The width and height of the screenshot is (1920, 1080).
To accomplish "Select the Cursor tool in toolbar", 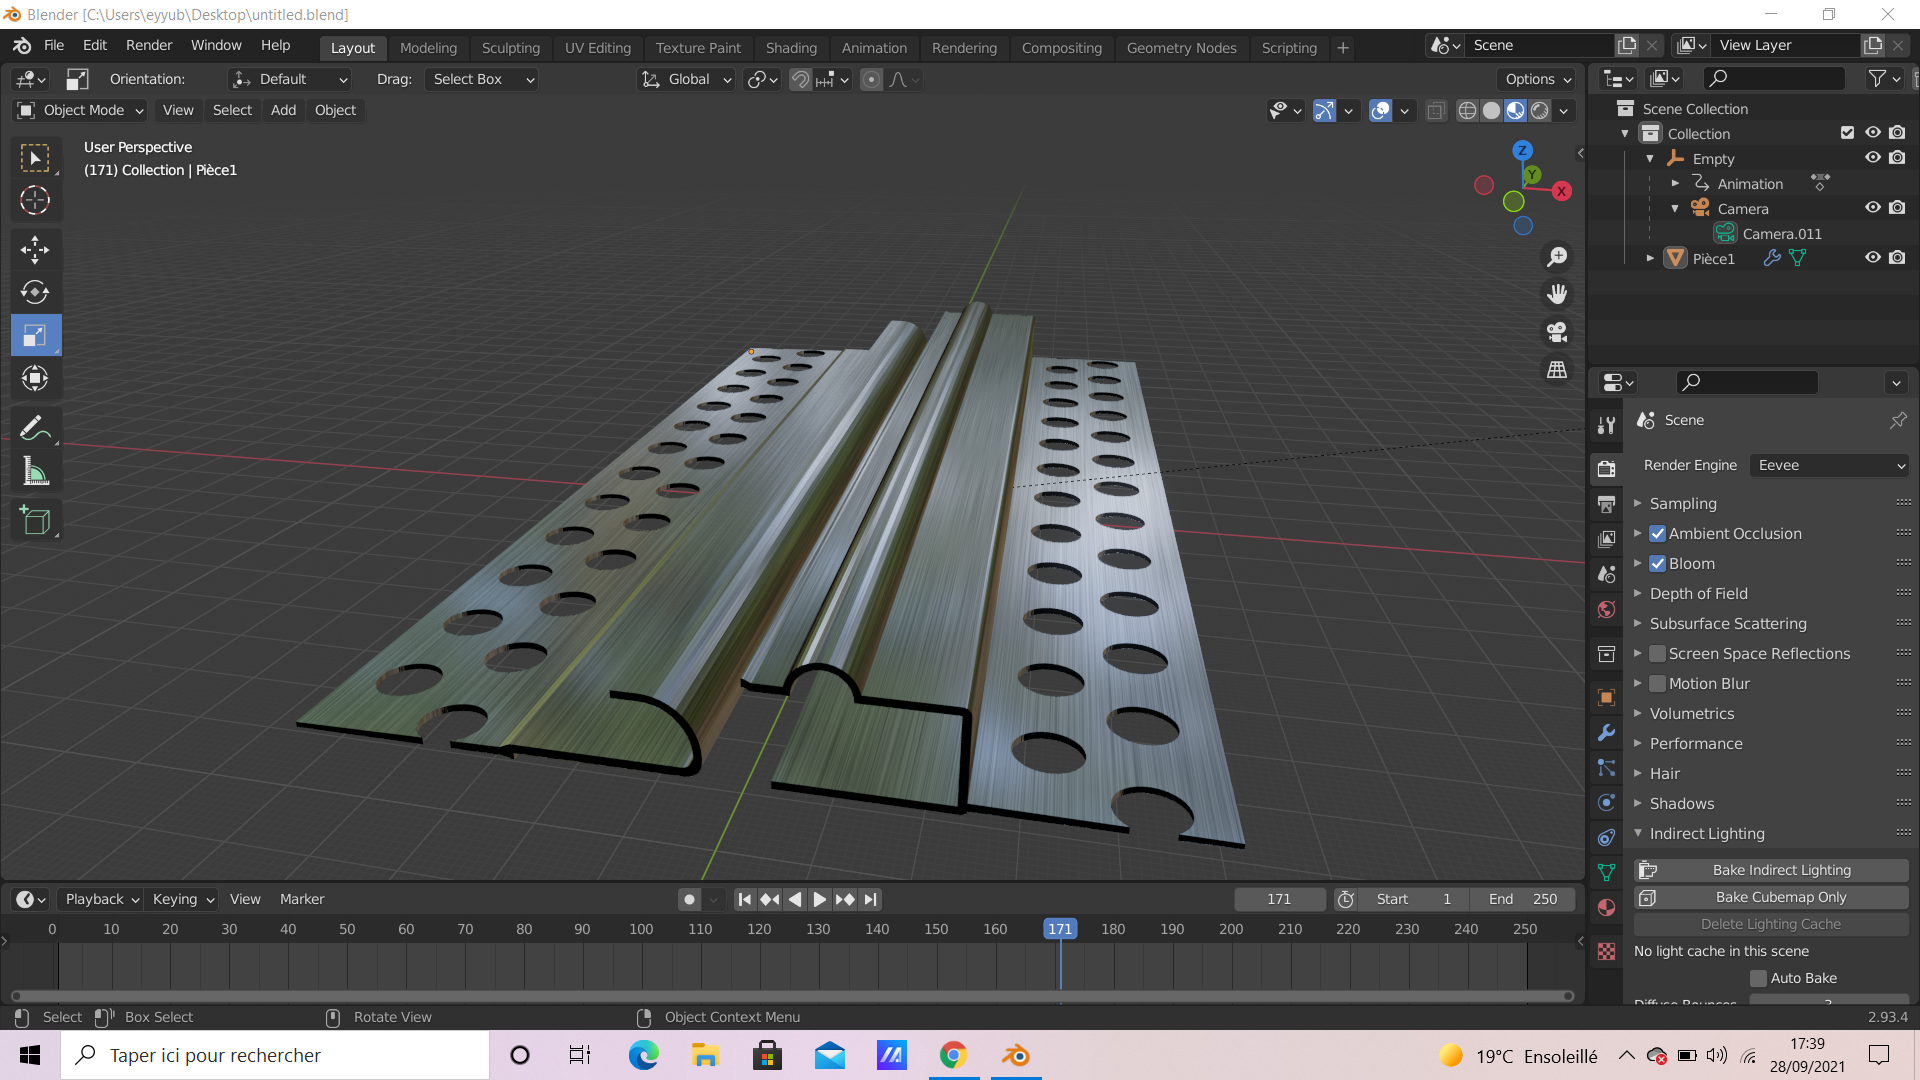I will click(35, 201).
